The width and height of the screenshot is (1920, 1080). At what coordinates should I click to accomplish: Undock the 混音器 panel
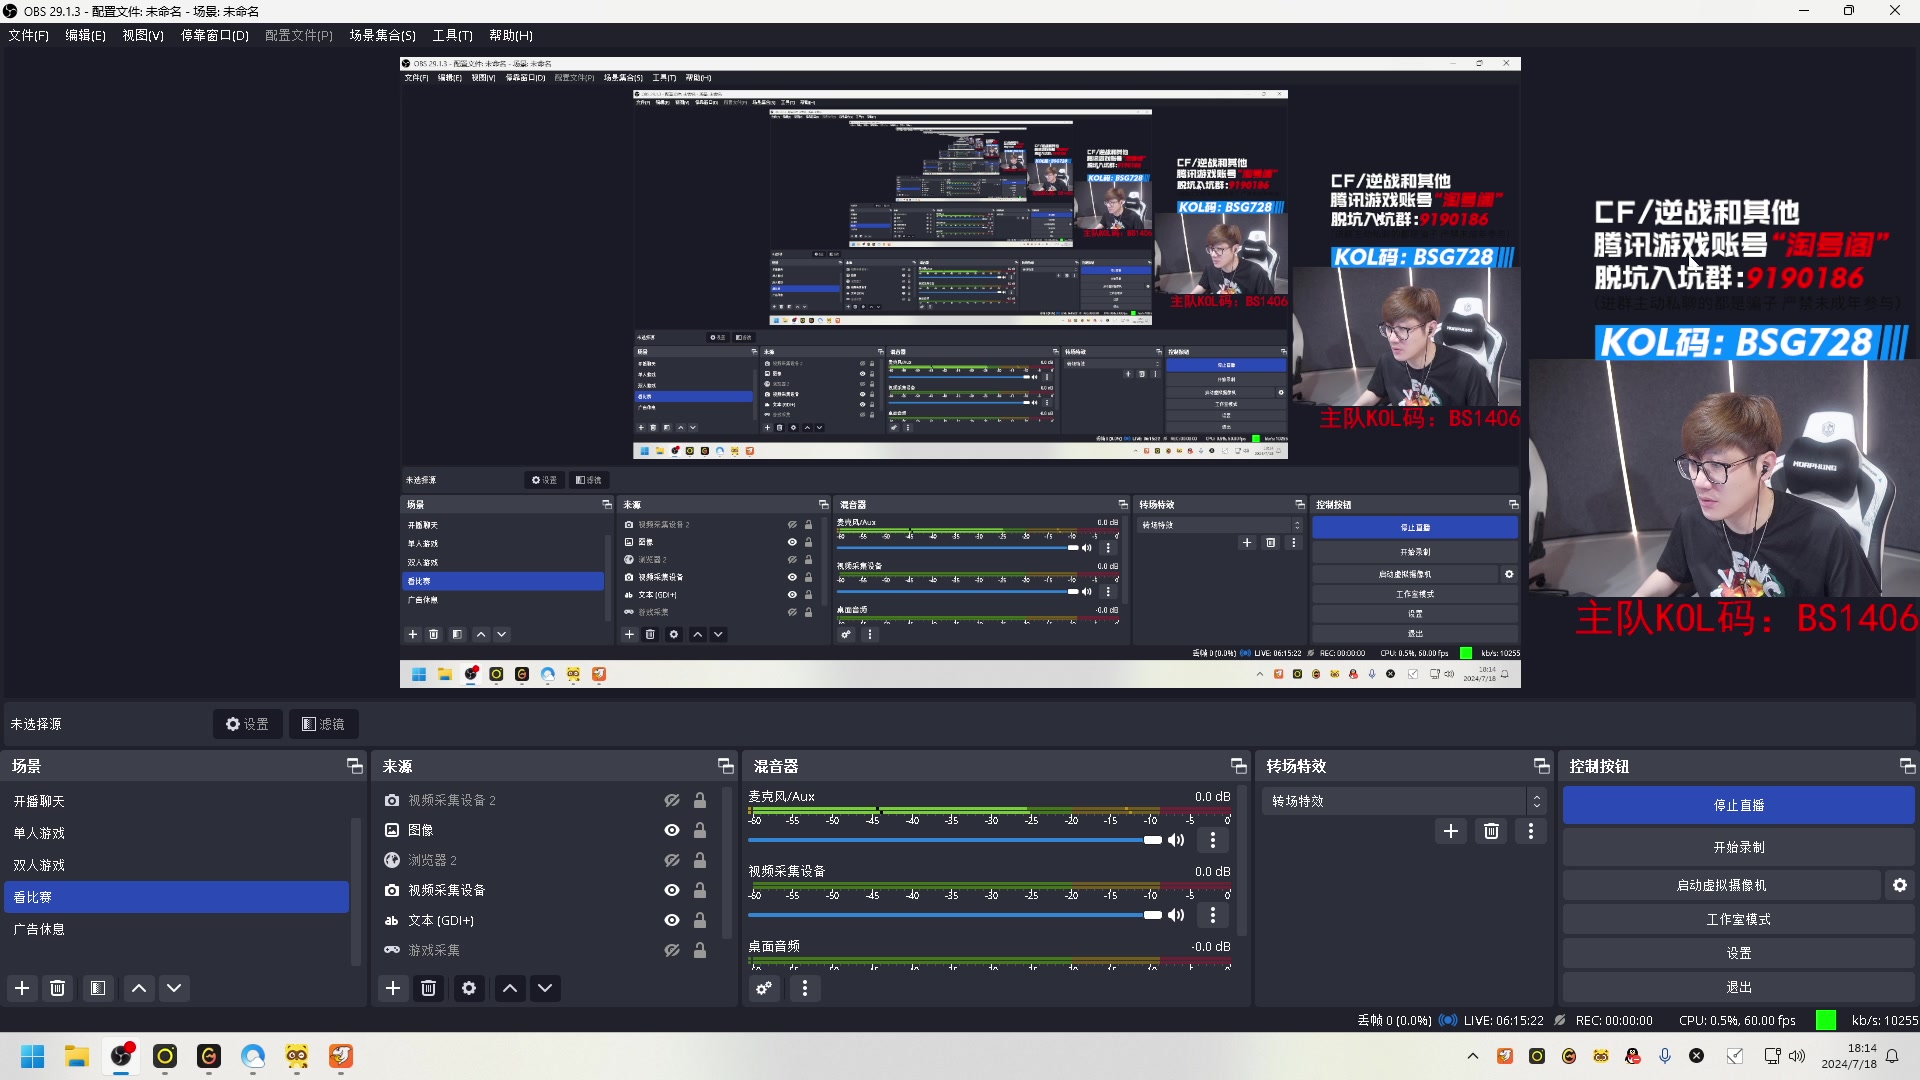pos(1239,766)
